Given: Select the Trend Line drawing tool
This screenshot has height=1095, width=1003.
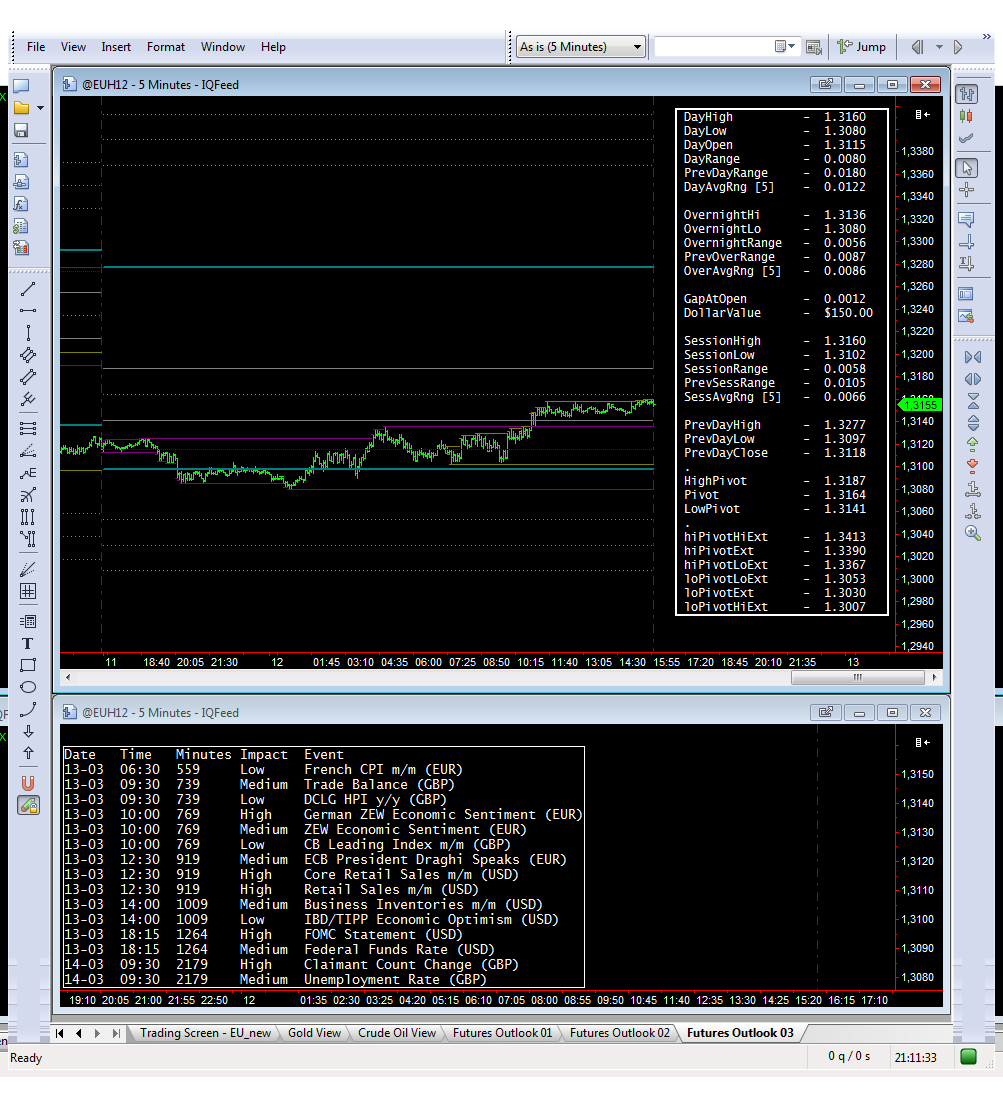Looking at the screenshot, I should (28, 288).
